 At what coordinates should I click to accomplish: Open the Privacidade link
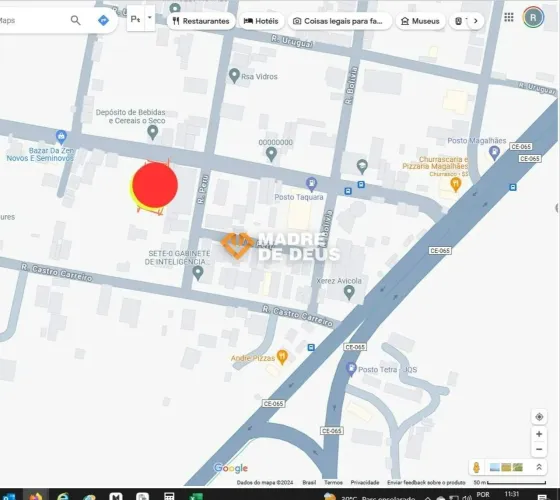(365, 482)
